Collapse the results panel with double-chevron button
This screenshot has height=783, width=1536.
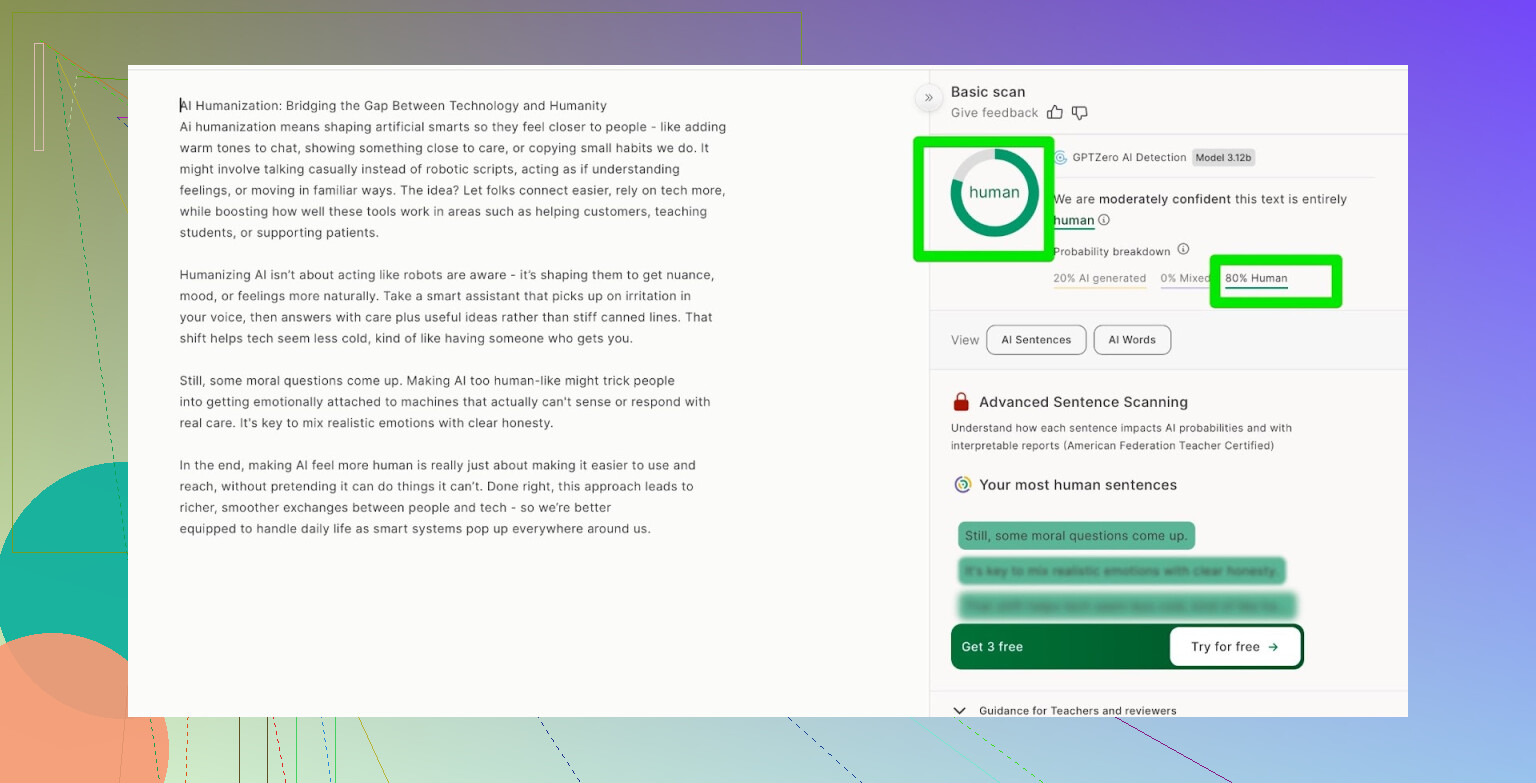[928, 97]
